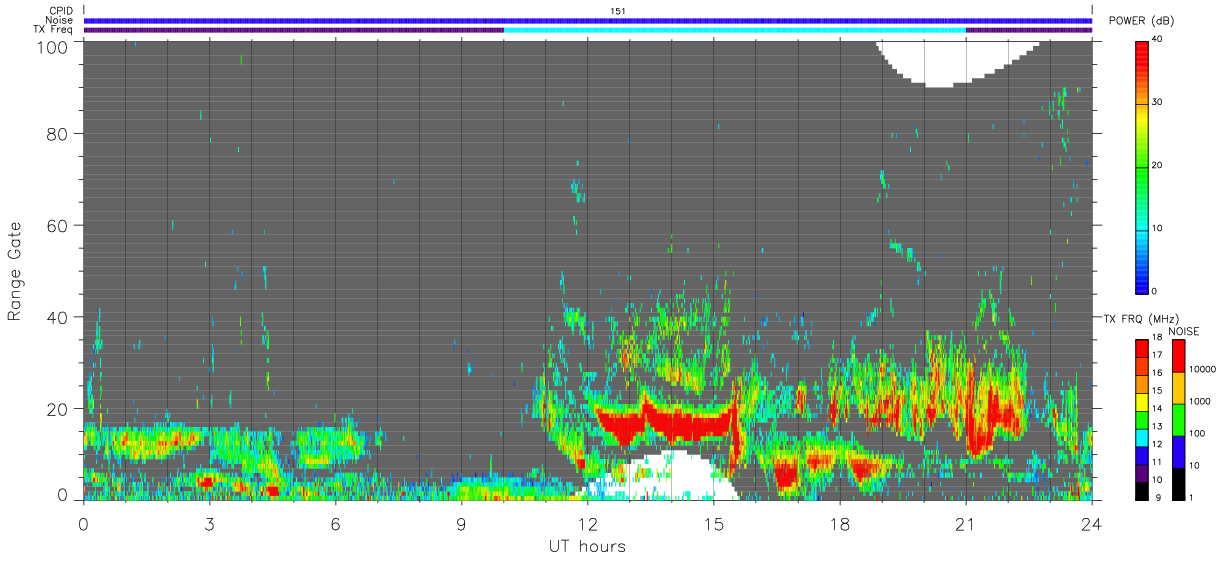This screenshot has height=567, width=1228.
Task: Pick the purple 10-11 MHz TX FRQ swatch
Action: (x=1142, y=472)
